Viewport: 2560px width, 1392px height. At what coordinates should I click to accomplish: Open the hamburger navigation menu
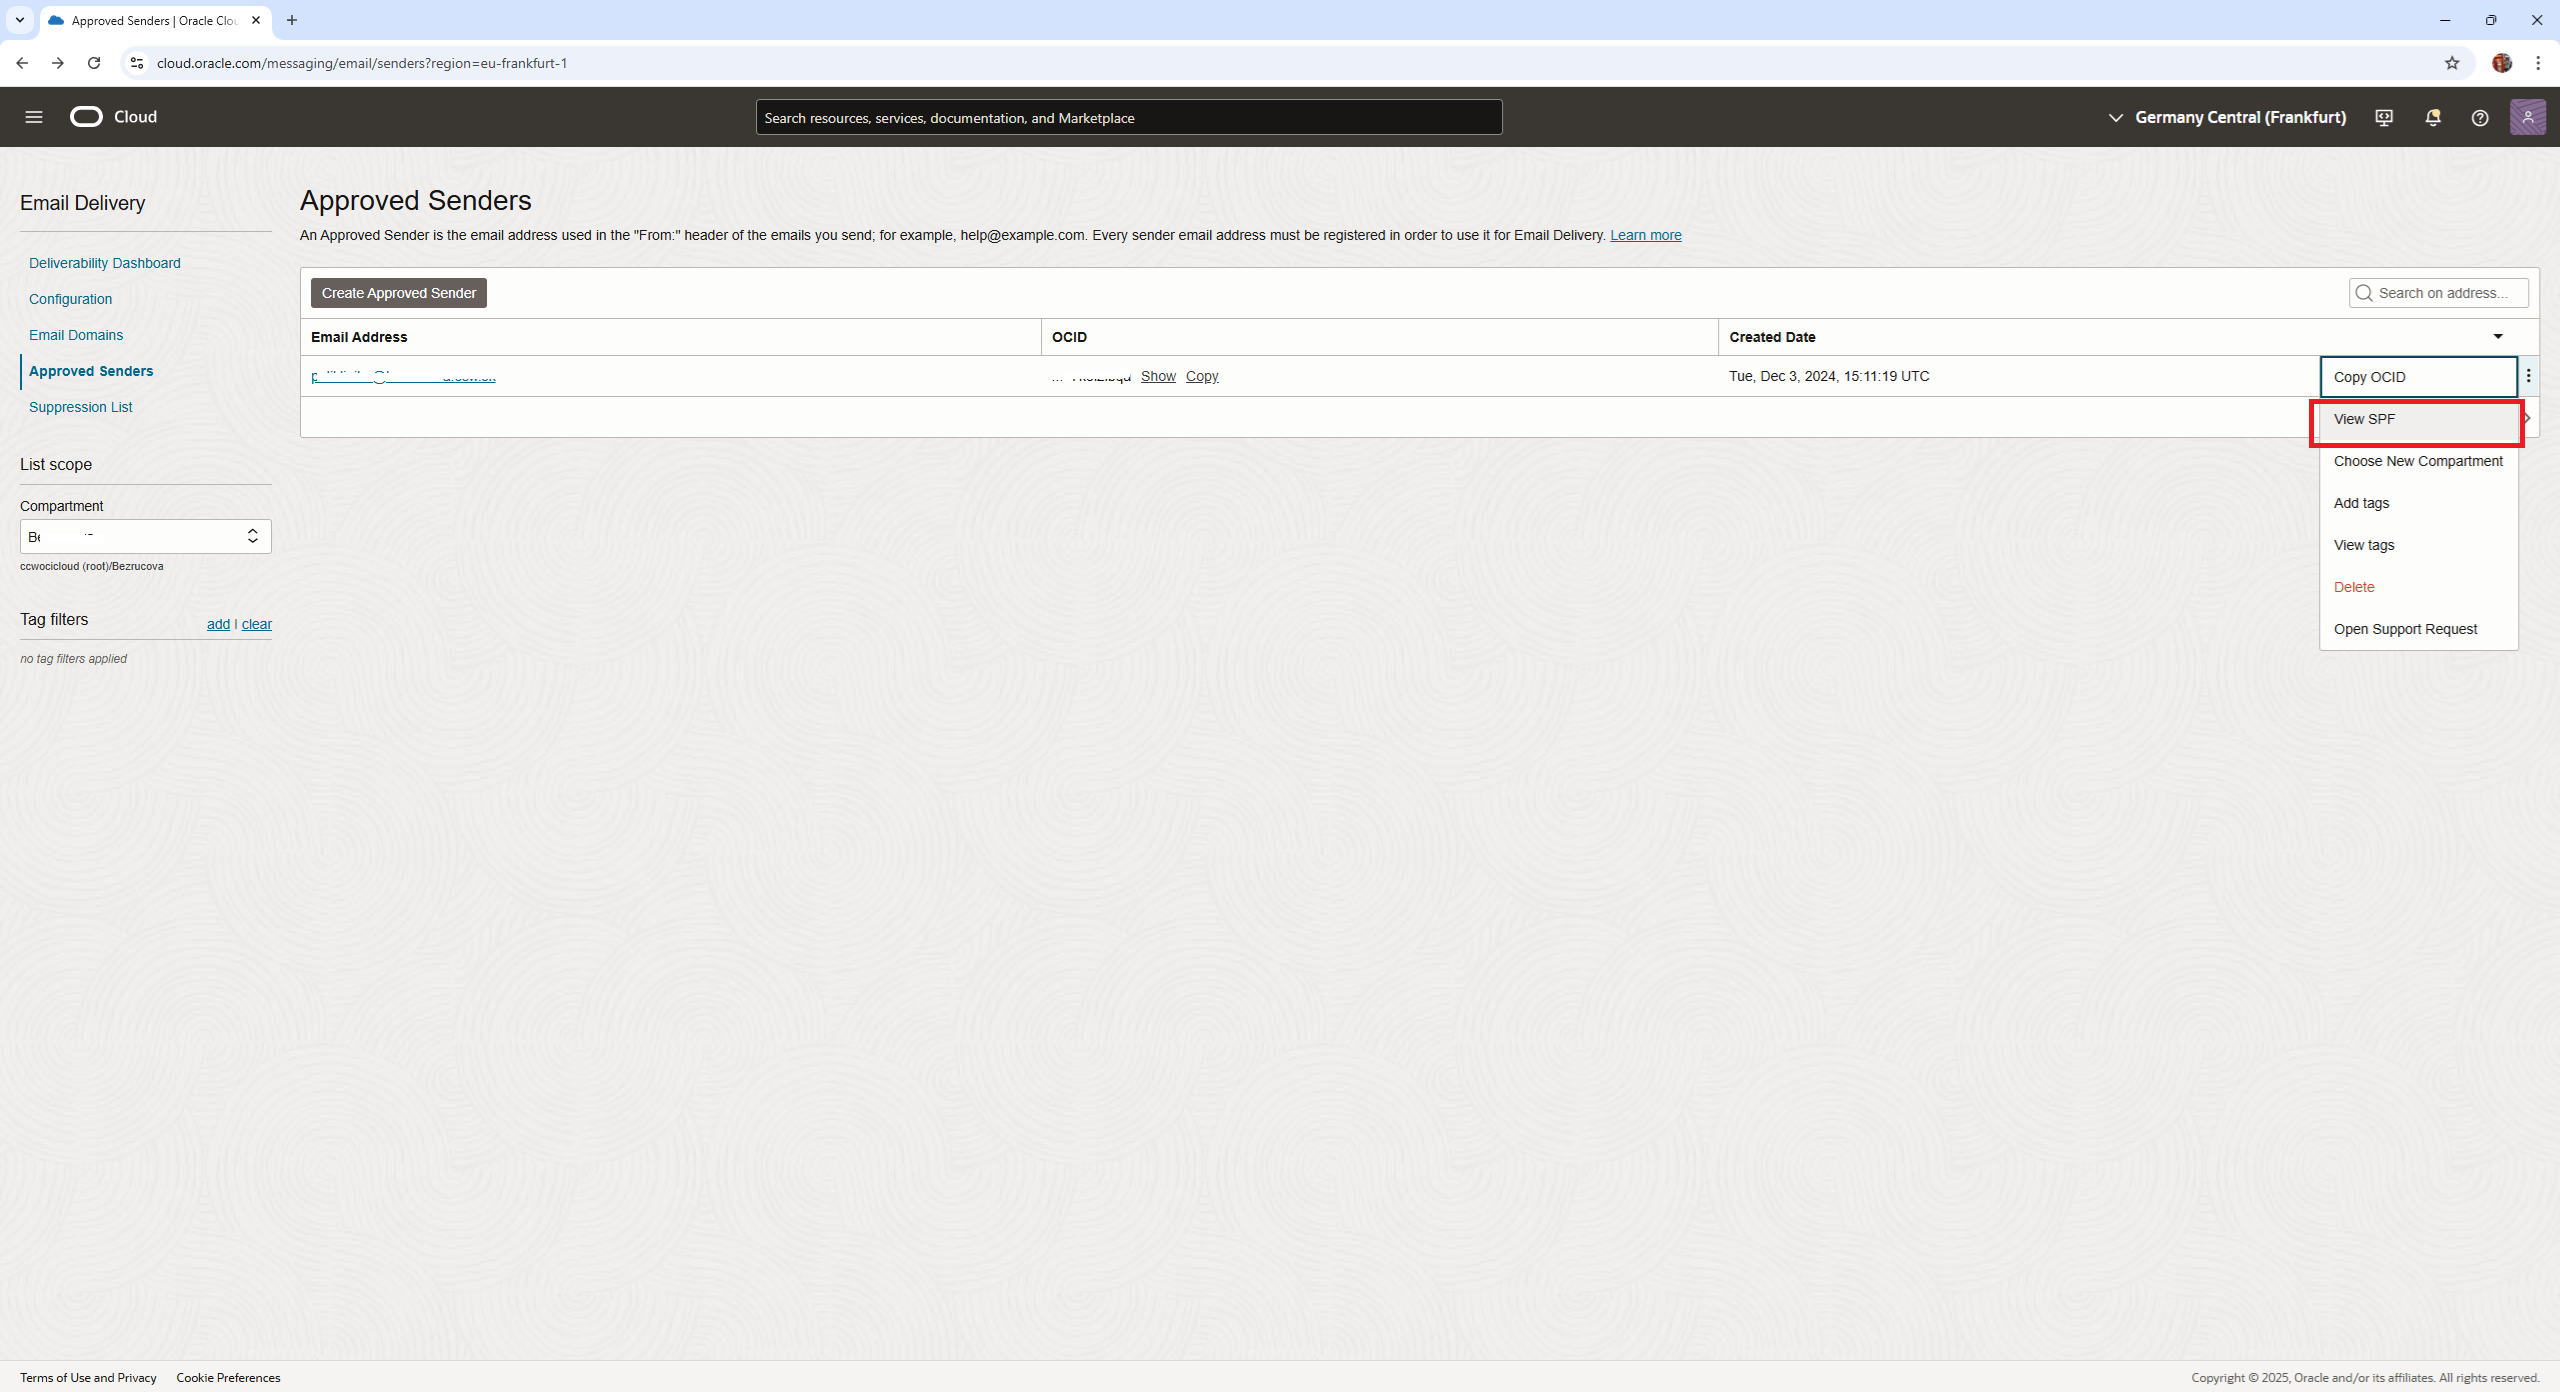click(34, 117)
